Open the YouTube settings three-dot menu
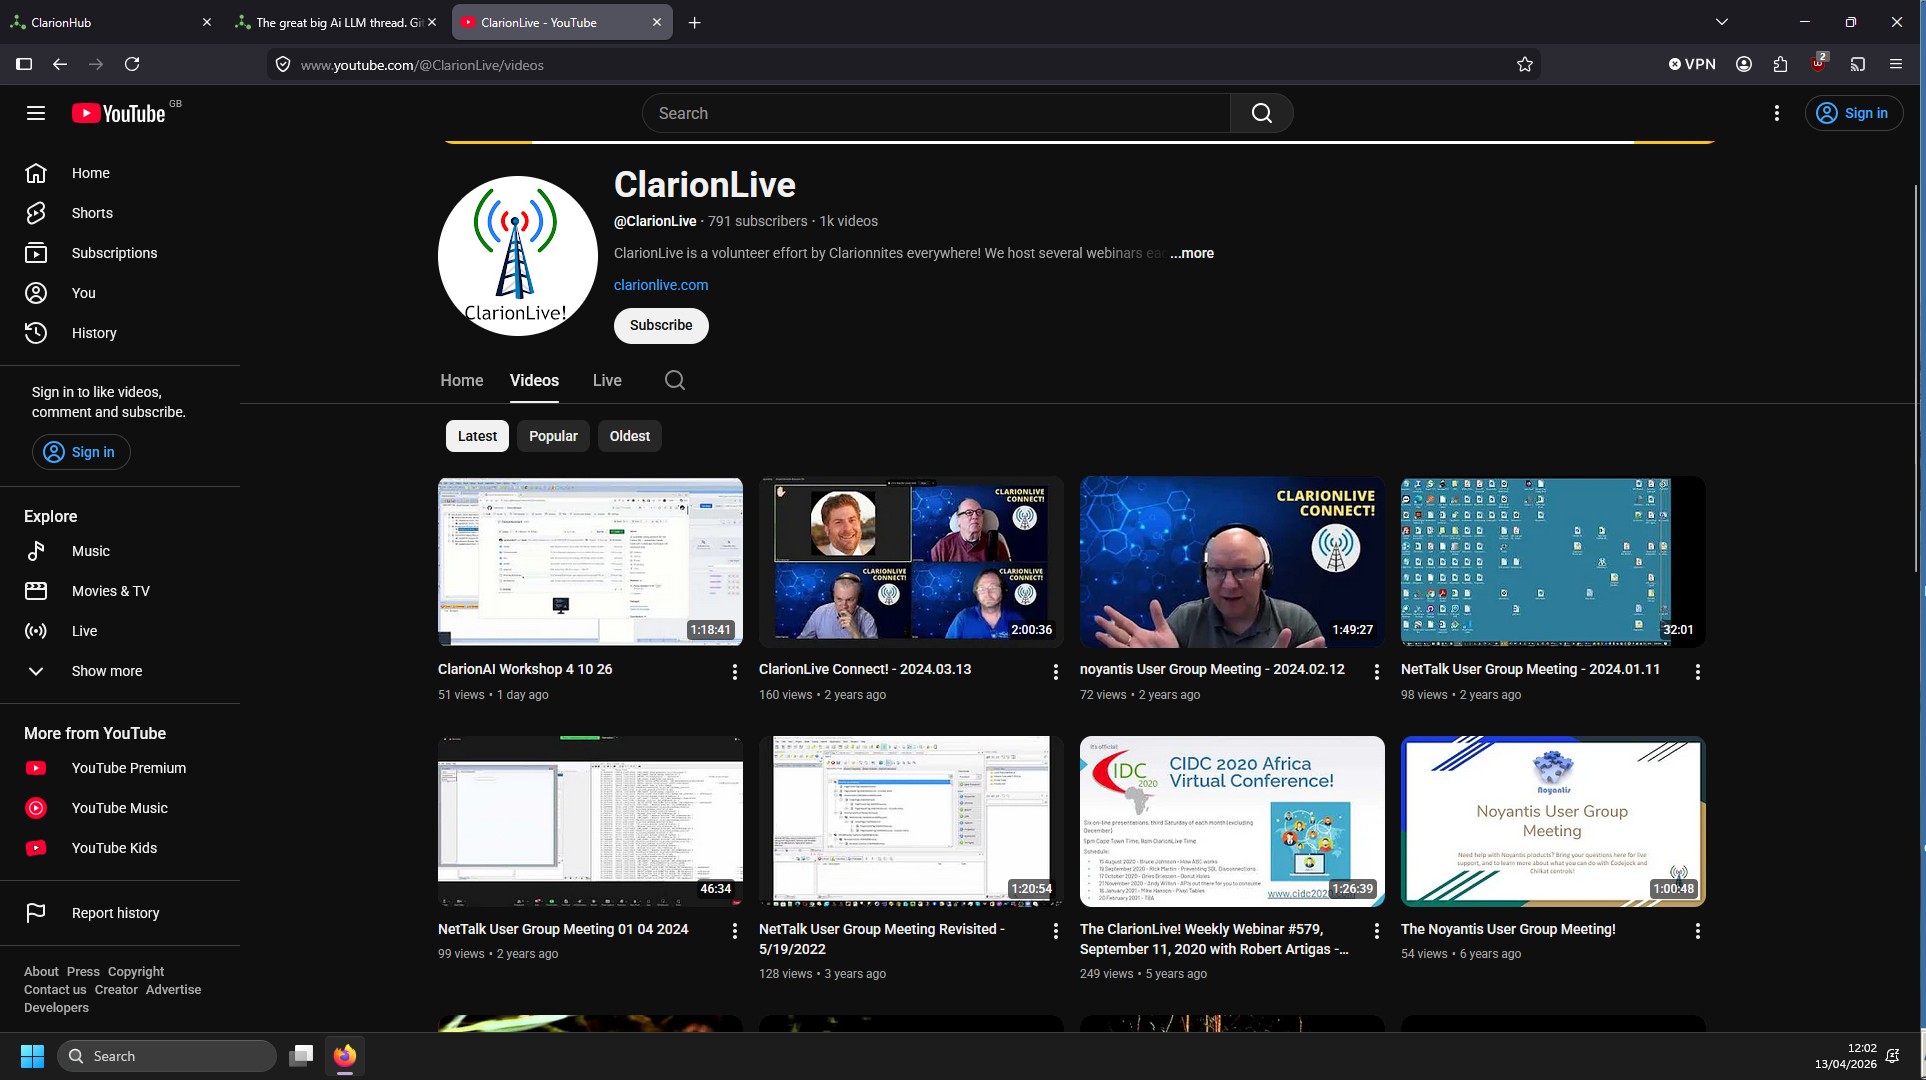Screen dimensions: 1926x1080 tap(1776, 113)
